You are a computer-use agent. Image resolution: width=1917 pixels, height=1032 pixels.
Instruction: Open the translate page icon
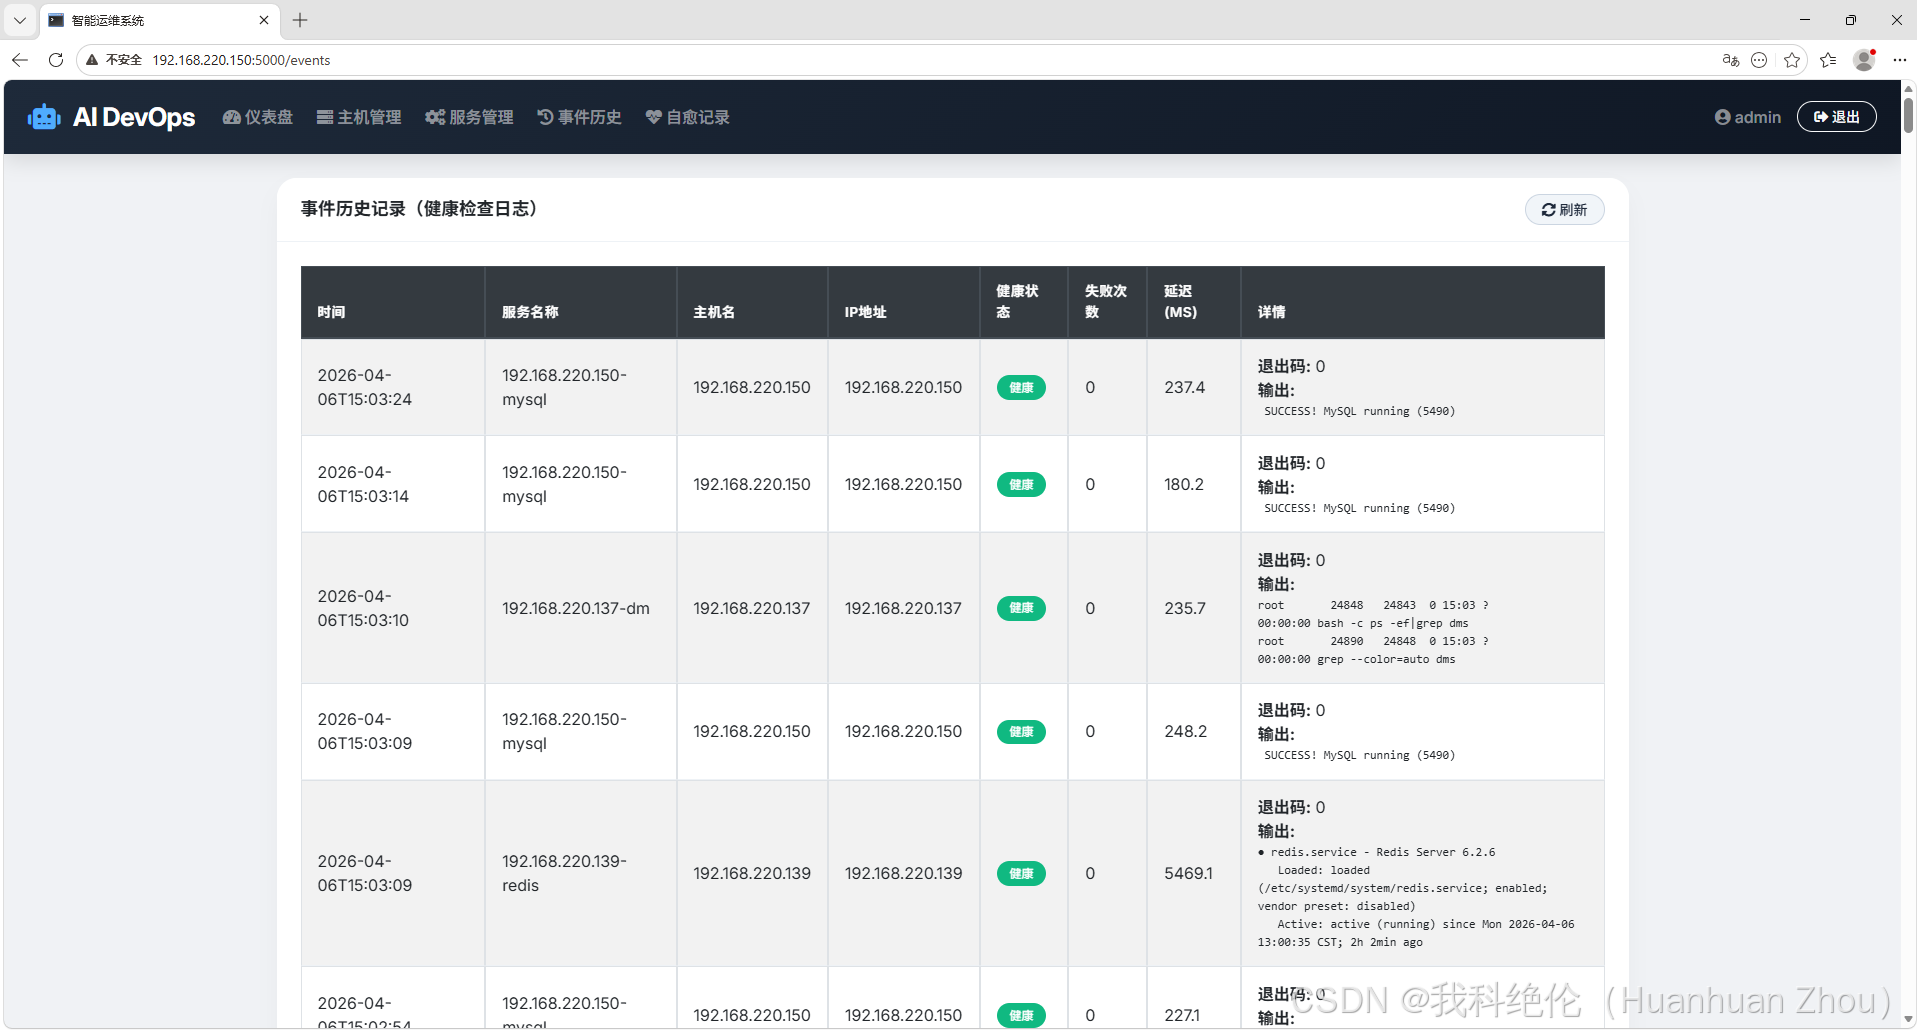point(1731,60)
